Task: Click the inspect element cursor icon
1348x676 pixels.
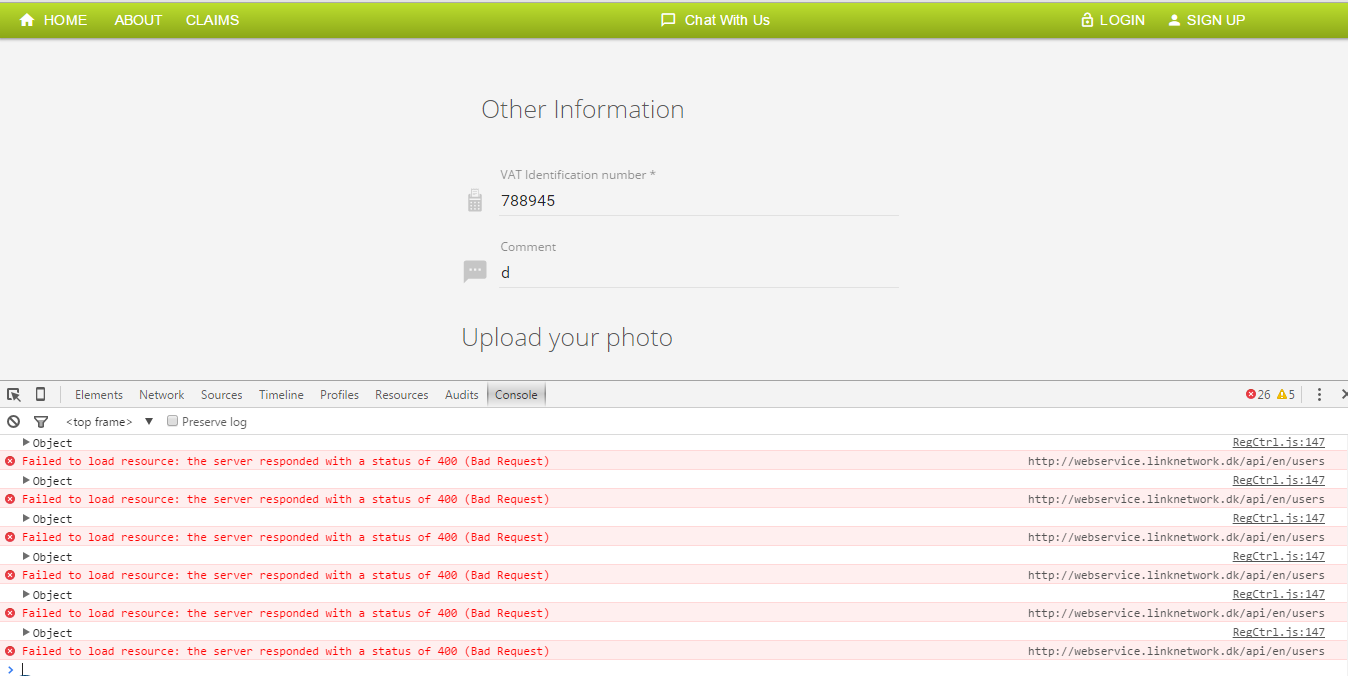Action: [x=14, y=395]
